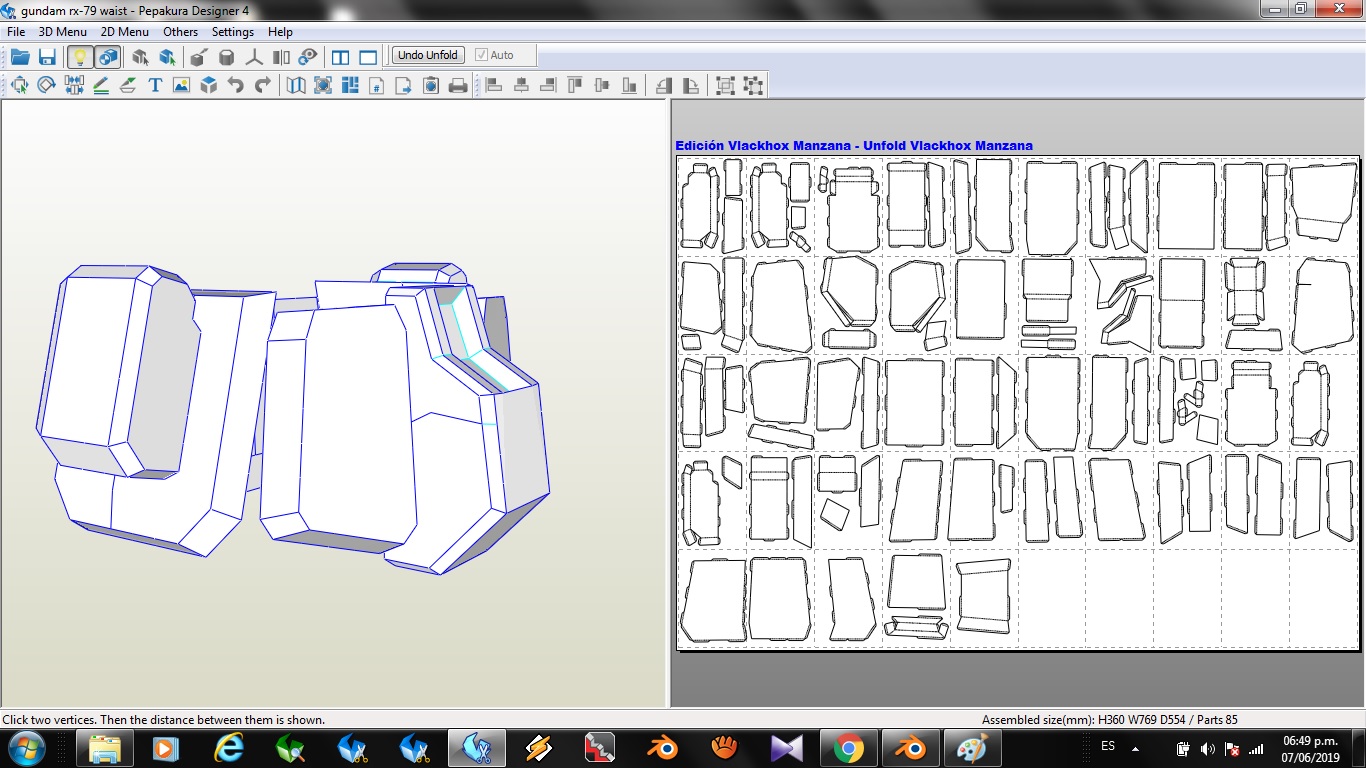
Task: Select the edge color pencil tool
Action: [101, 85]
